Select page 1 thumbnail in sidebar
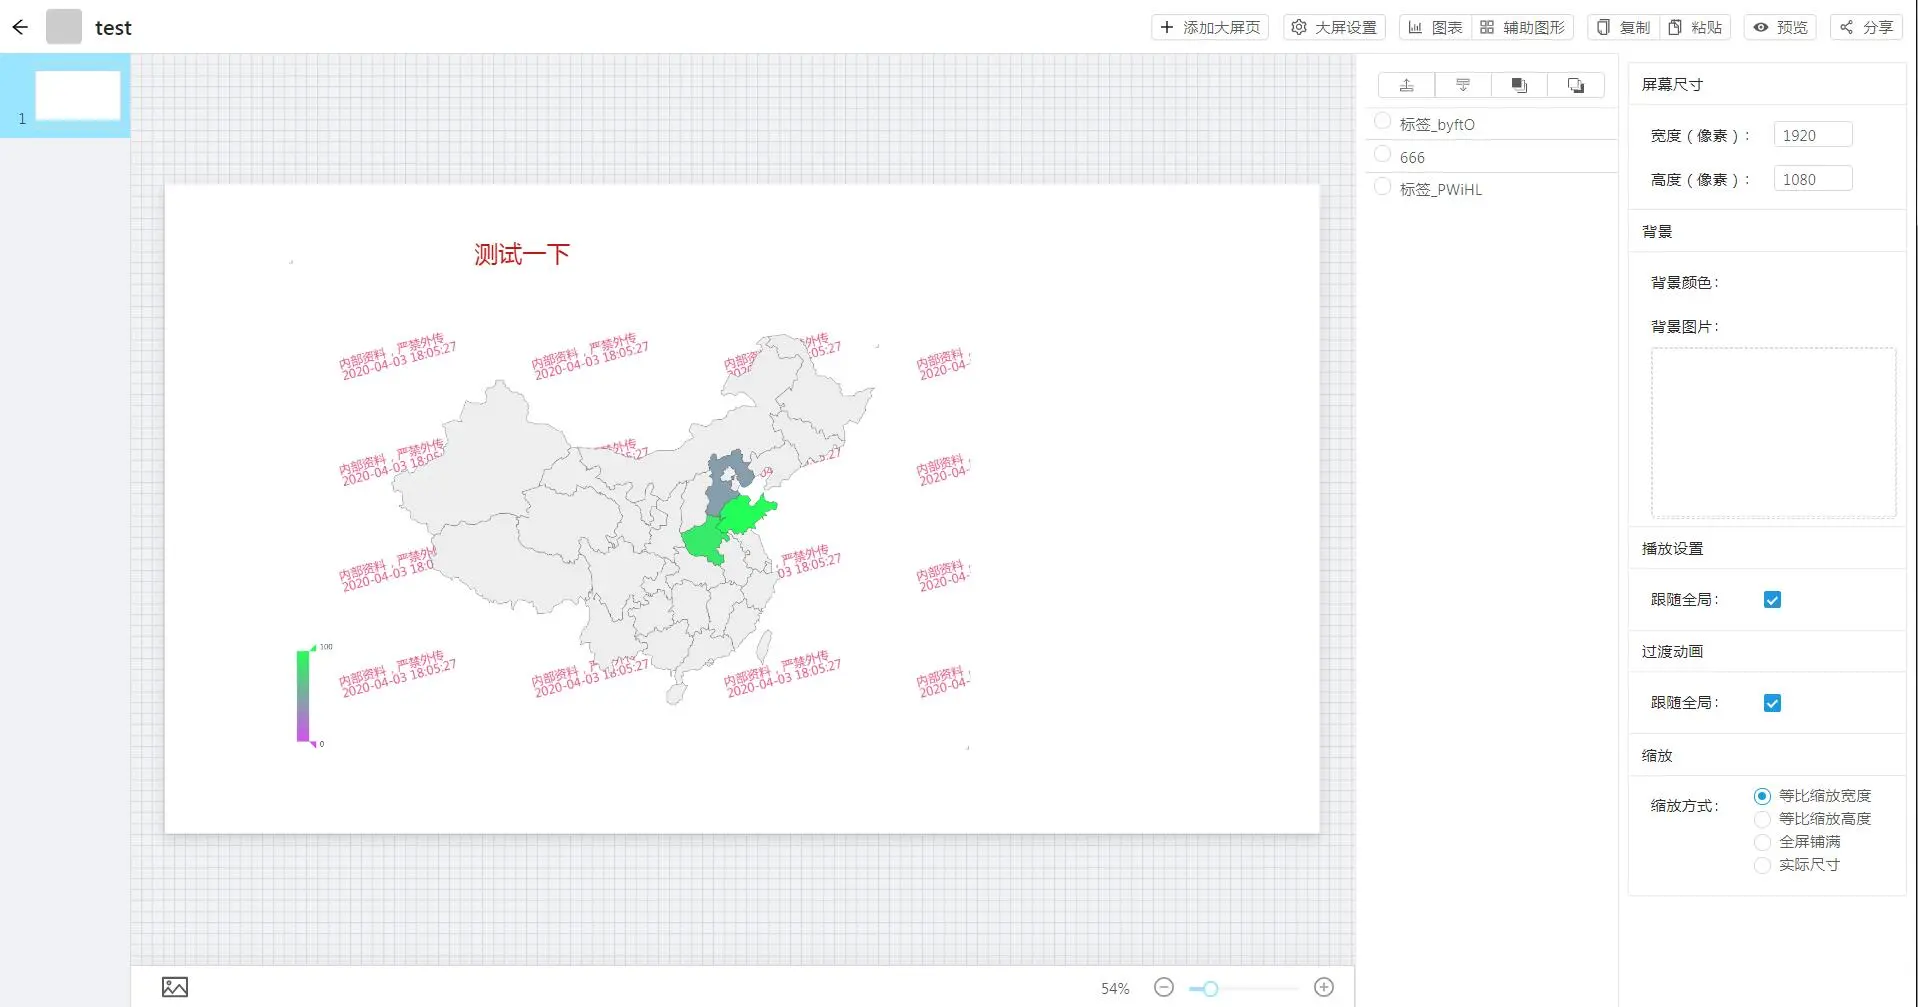The height and width of the screenshot is (1007, 1918). tap(77, 95)
